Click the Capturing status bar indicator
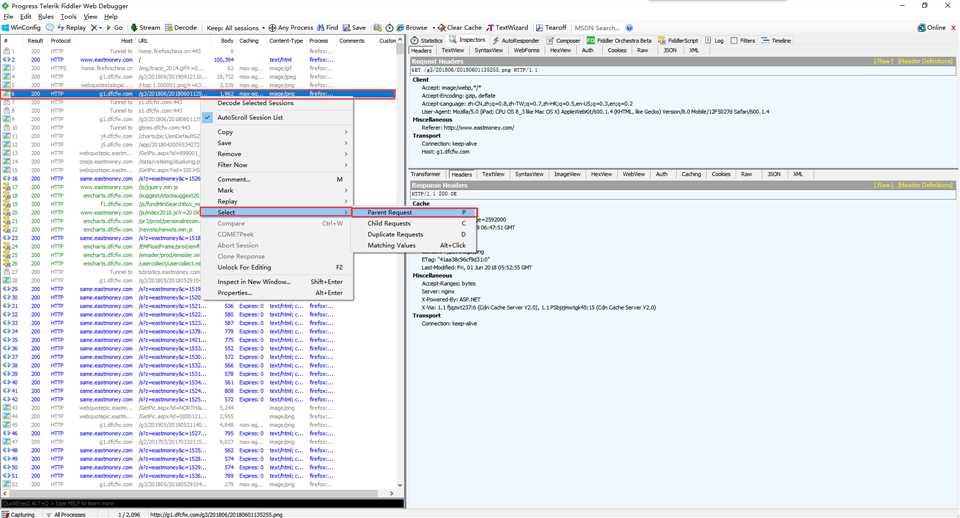 [18, 514]
